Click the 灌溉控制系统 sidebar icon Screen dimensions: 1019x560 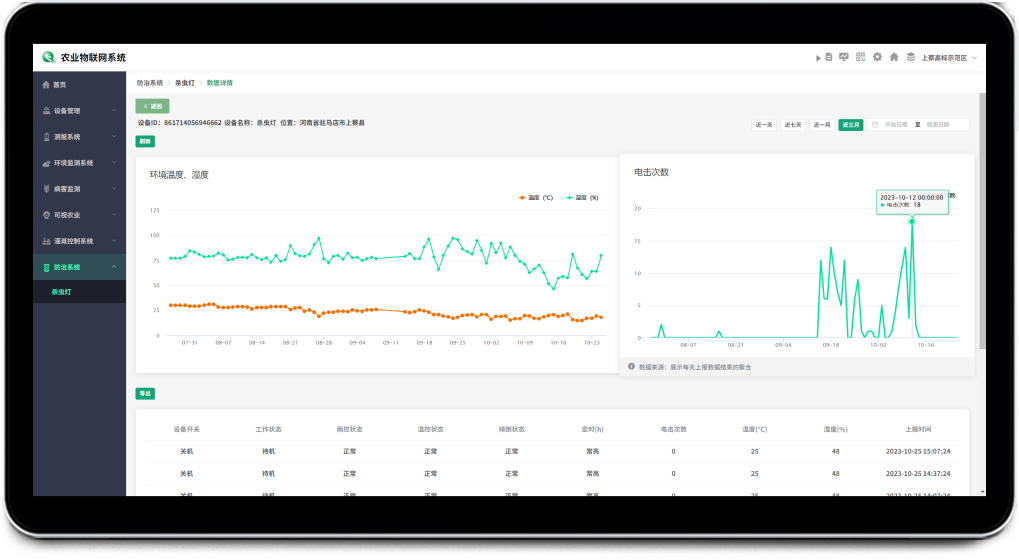tap(46, 241)
